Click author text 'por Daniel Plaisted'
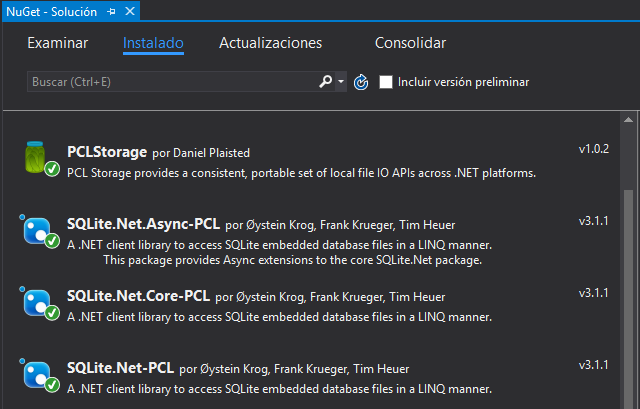The image size is (640, 409). 201,153
